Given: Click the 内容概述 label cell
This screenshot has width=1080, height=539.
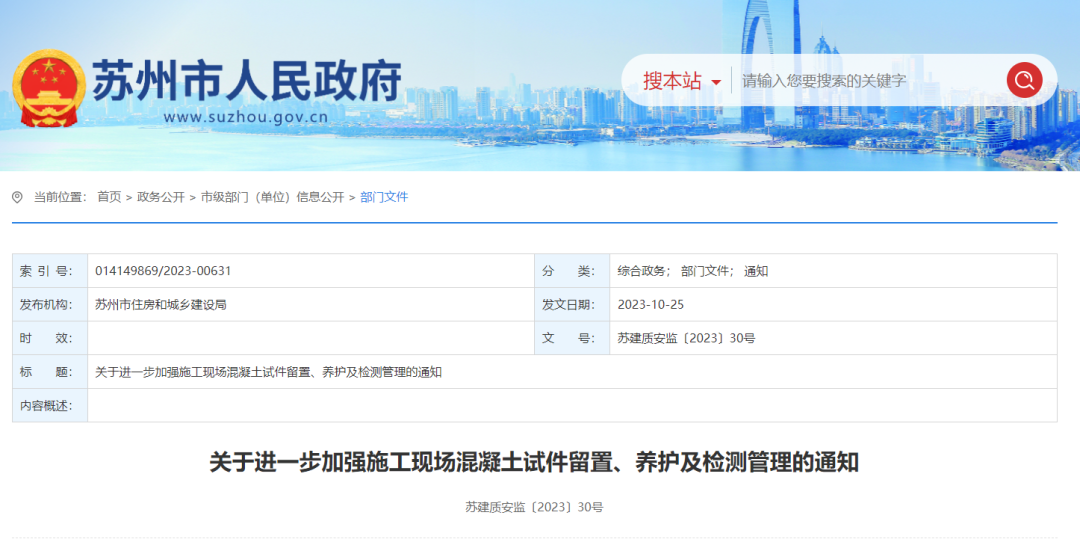Looking at the screenshot, I should (x=50, y=406).
